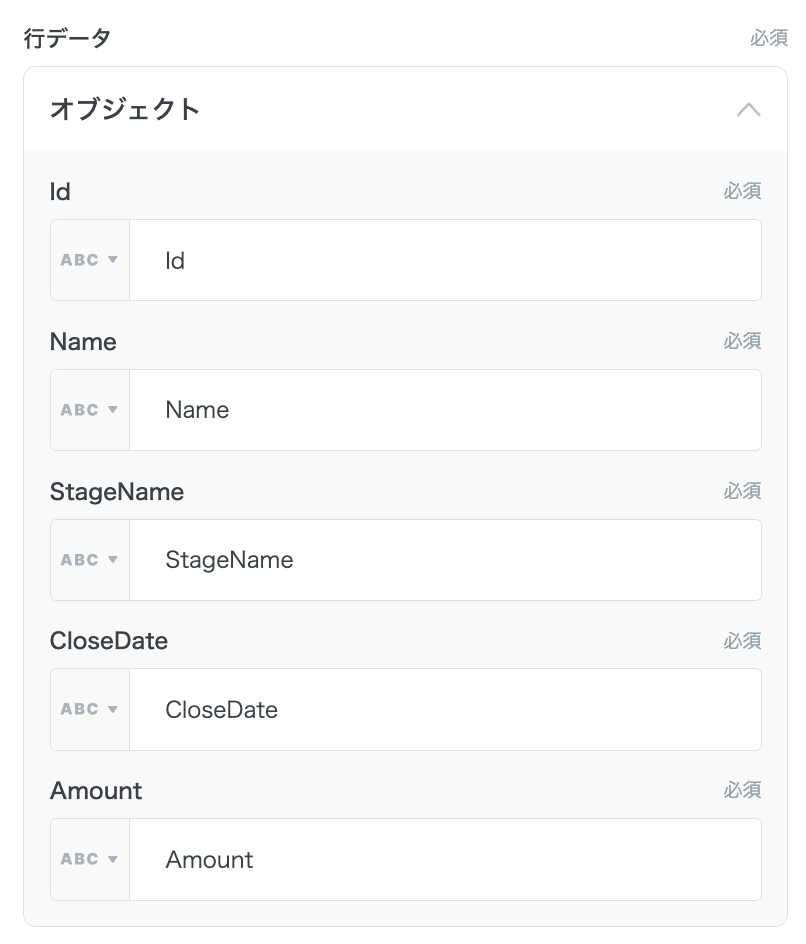This screenshot has height=944, width=806.
Task: Click the StageName field label
Action: 117,492
